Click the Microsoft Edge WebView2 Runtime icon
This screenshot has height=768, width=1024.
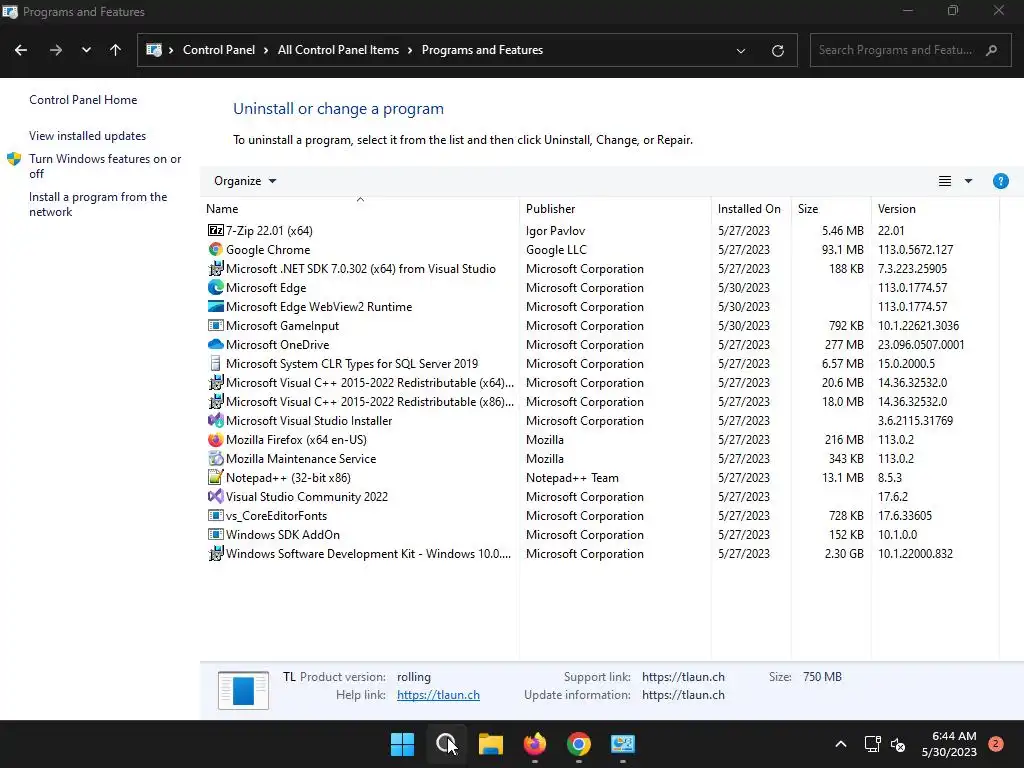[x=216, y=306]
